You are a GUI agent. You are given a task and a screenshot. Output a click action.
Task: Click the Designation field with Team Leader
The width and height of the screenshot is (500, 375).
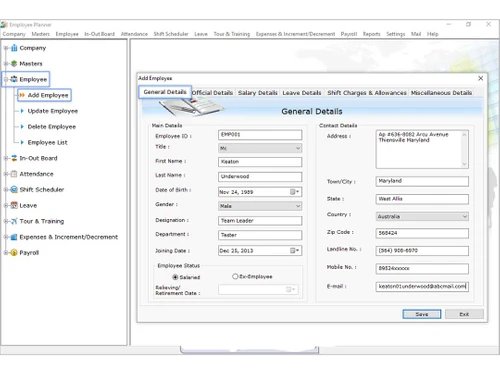[x=260, y=221]
